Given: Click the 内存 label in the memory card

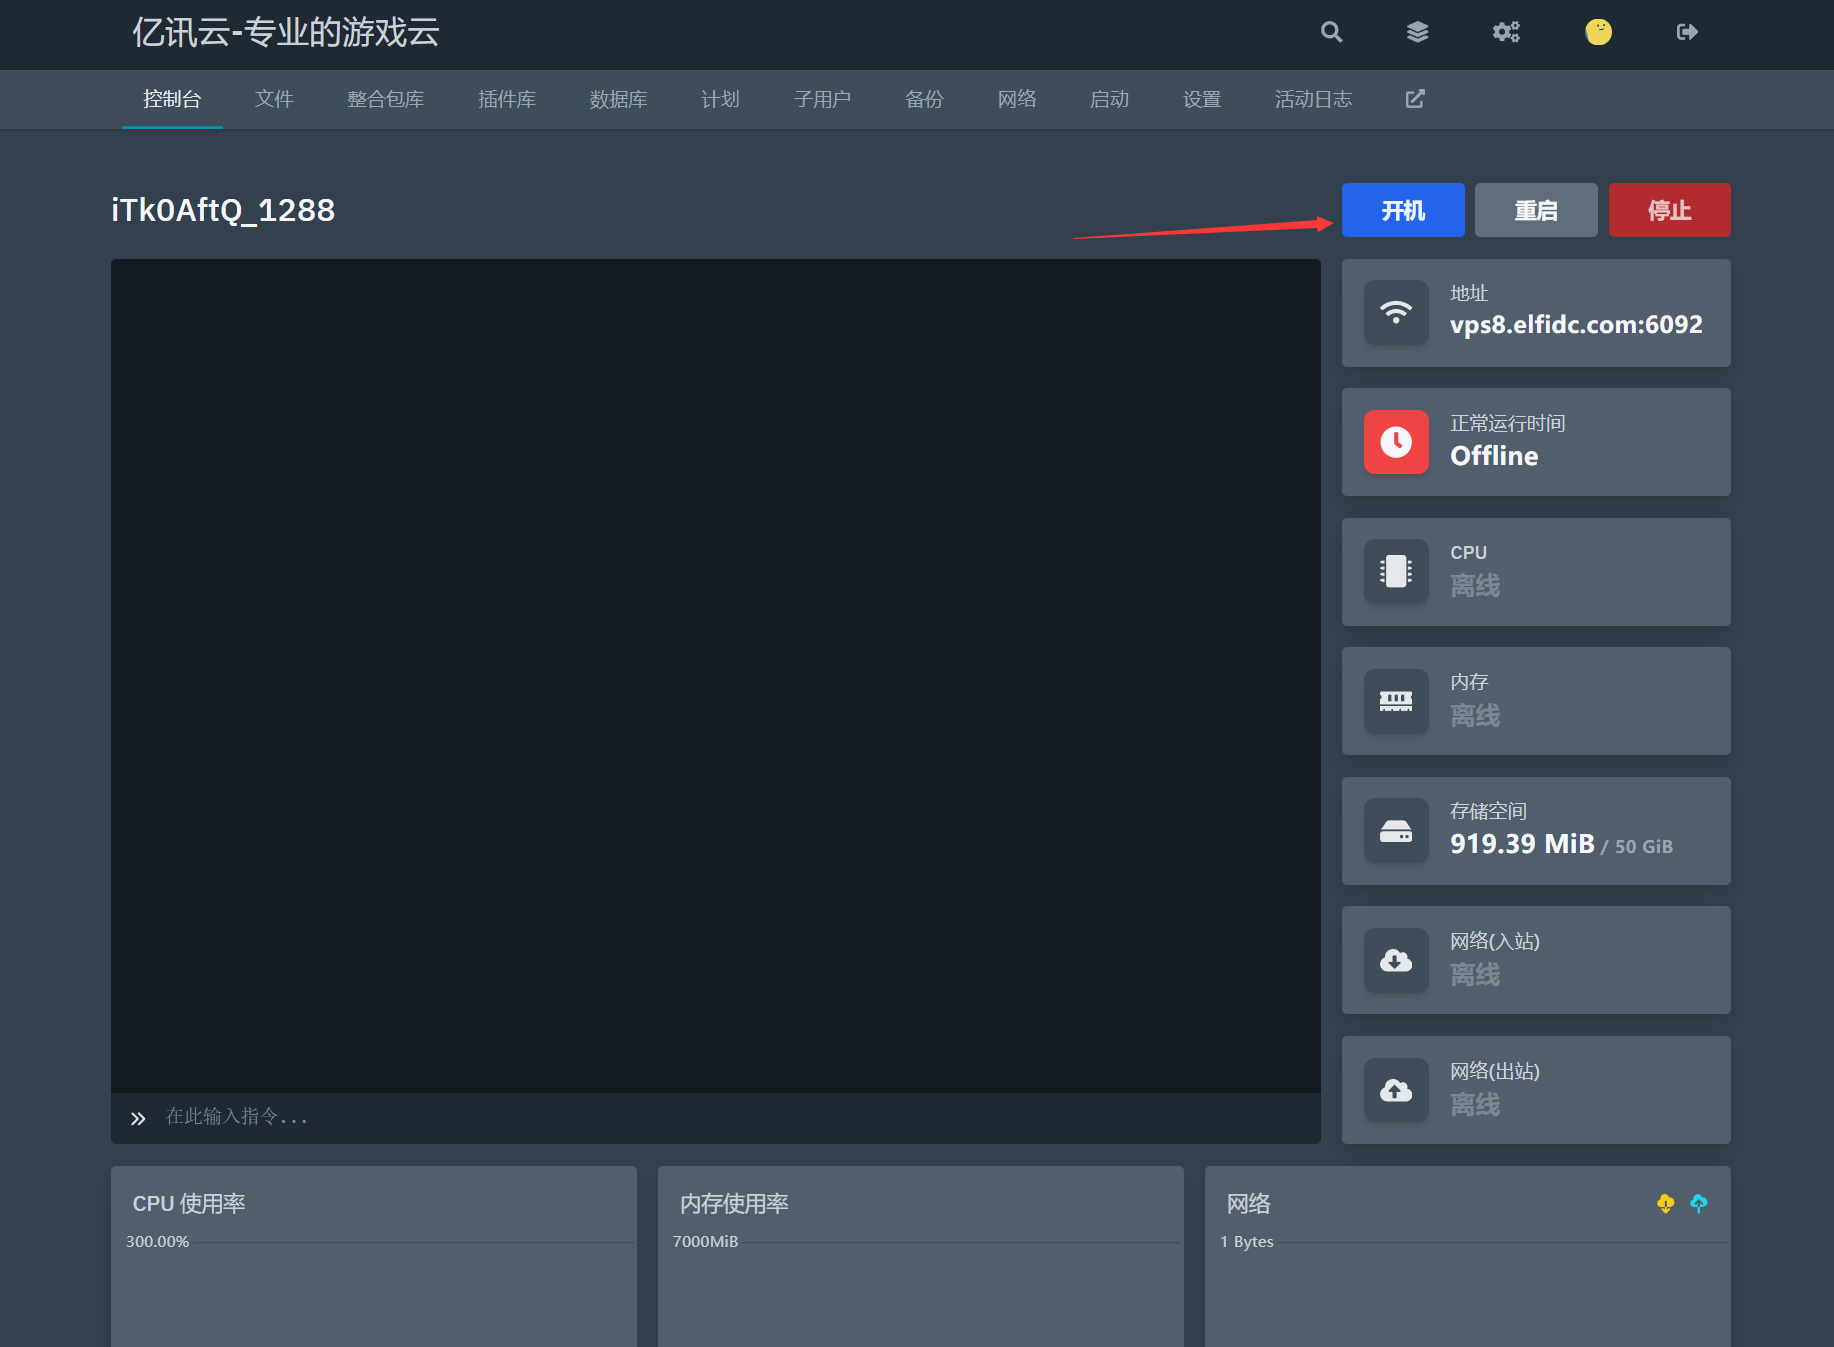Looking at the screenshot, I should 1469,682.
